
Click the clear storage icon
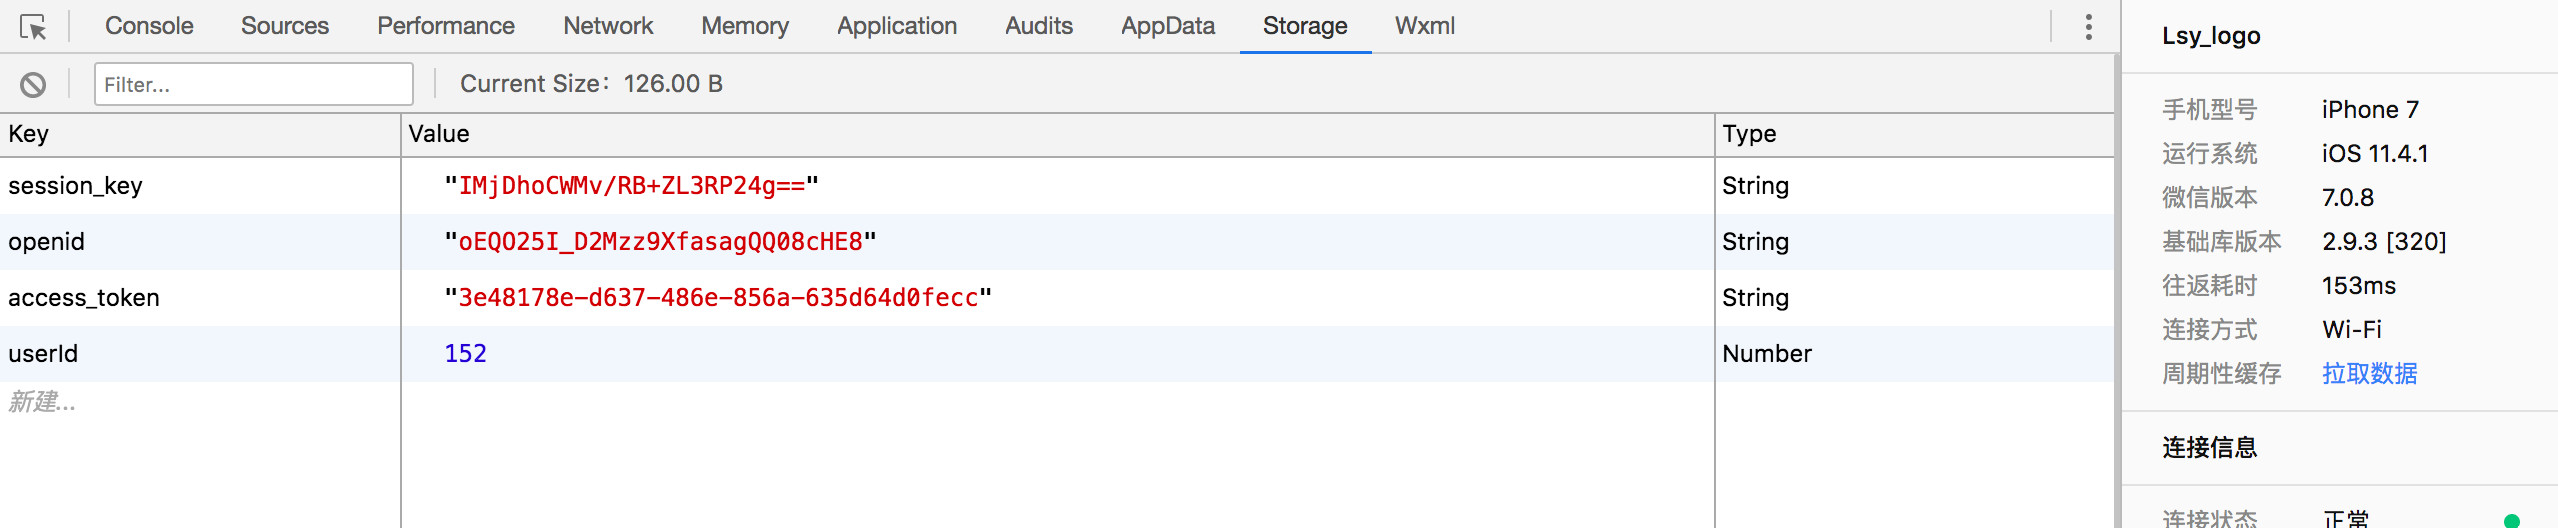point(33,85)
